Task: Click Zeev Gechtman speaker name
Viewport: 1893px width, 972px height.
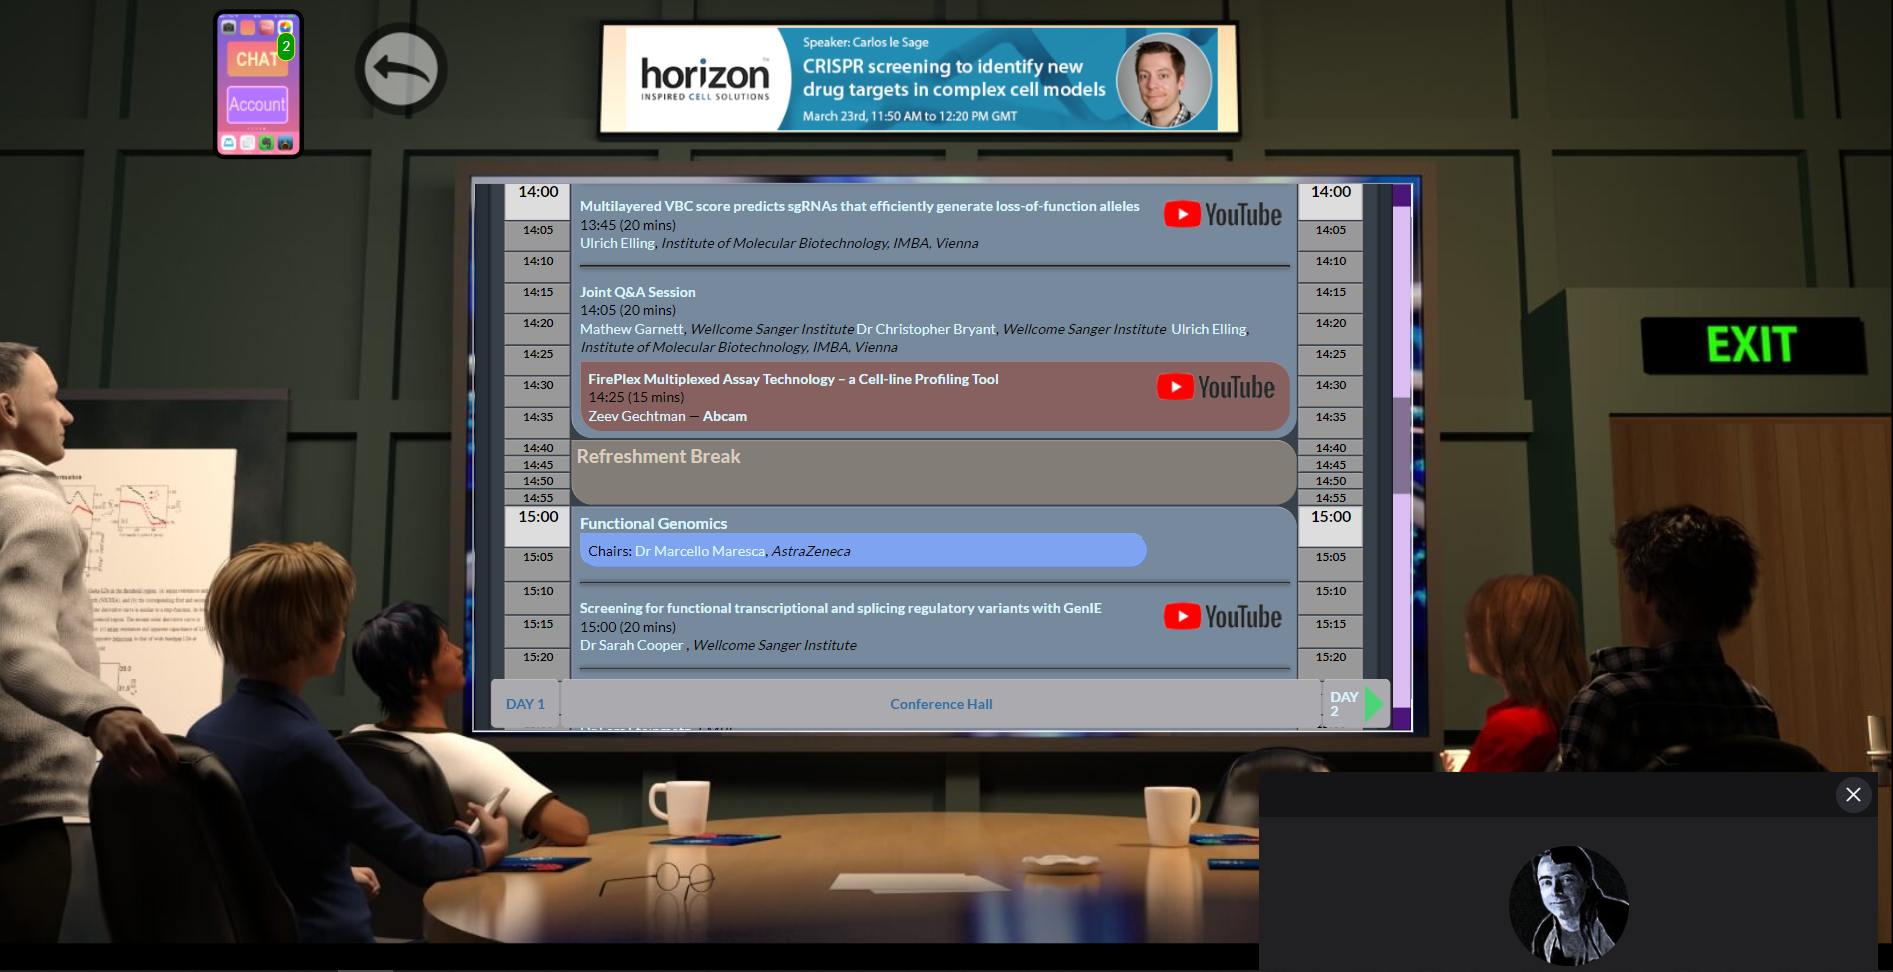Action: coord(637,416)
